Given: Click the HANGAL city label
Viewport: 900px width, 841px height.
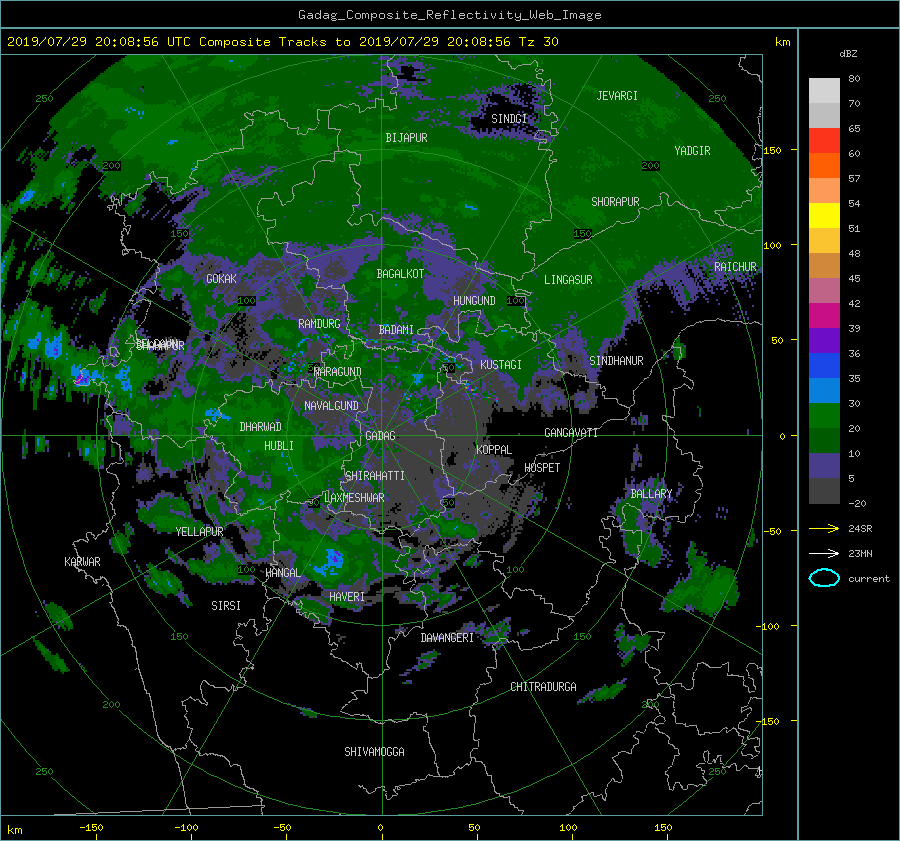Looking at the screenshot, I should (x=282, y=573).
